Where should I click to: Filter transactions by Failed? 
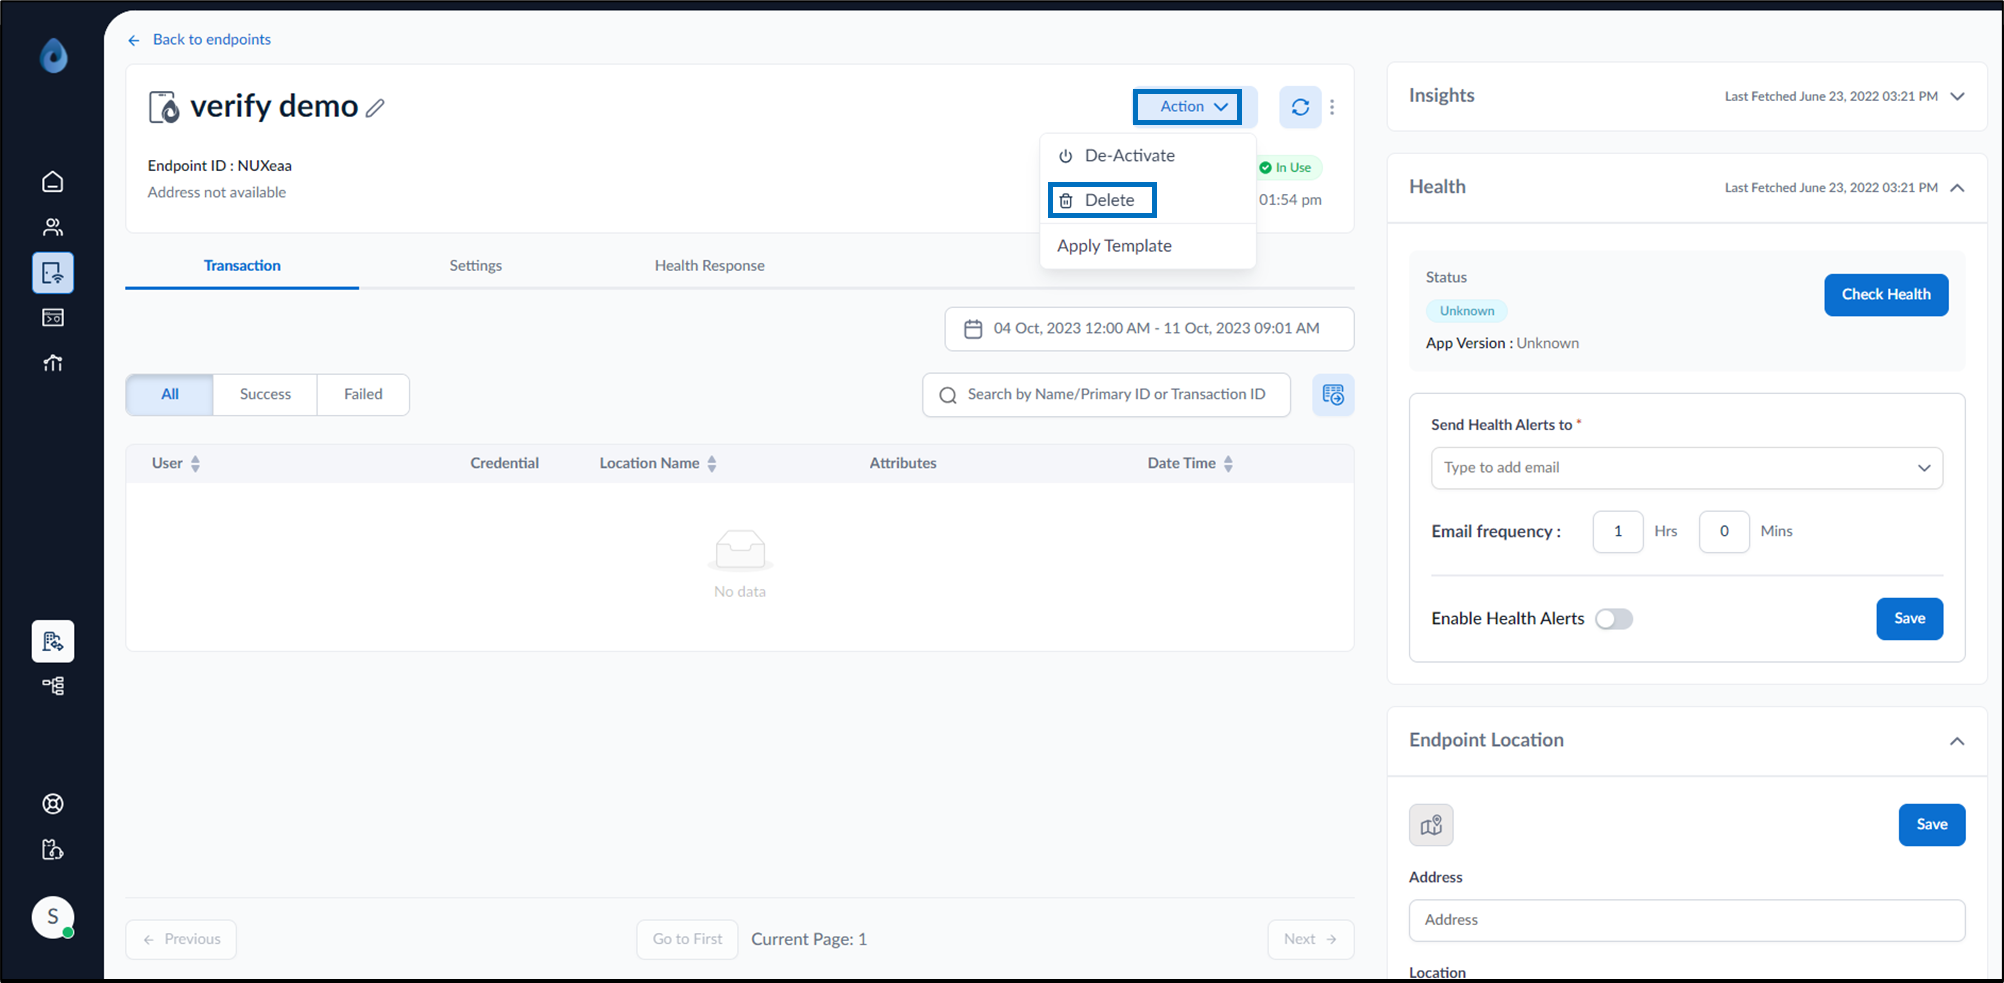coord(363,395)
